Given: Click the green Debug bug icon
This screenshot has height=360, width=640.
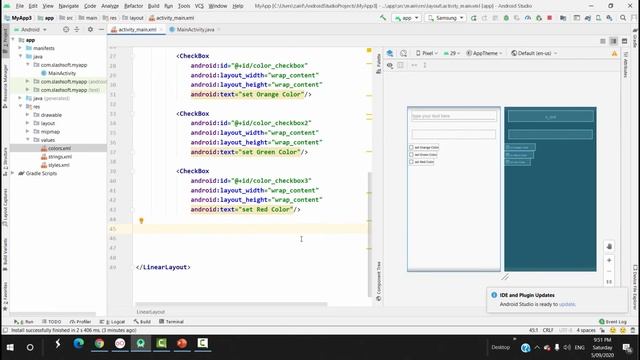Looking at the screenshot, I should (x=506, y=18).
